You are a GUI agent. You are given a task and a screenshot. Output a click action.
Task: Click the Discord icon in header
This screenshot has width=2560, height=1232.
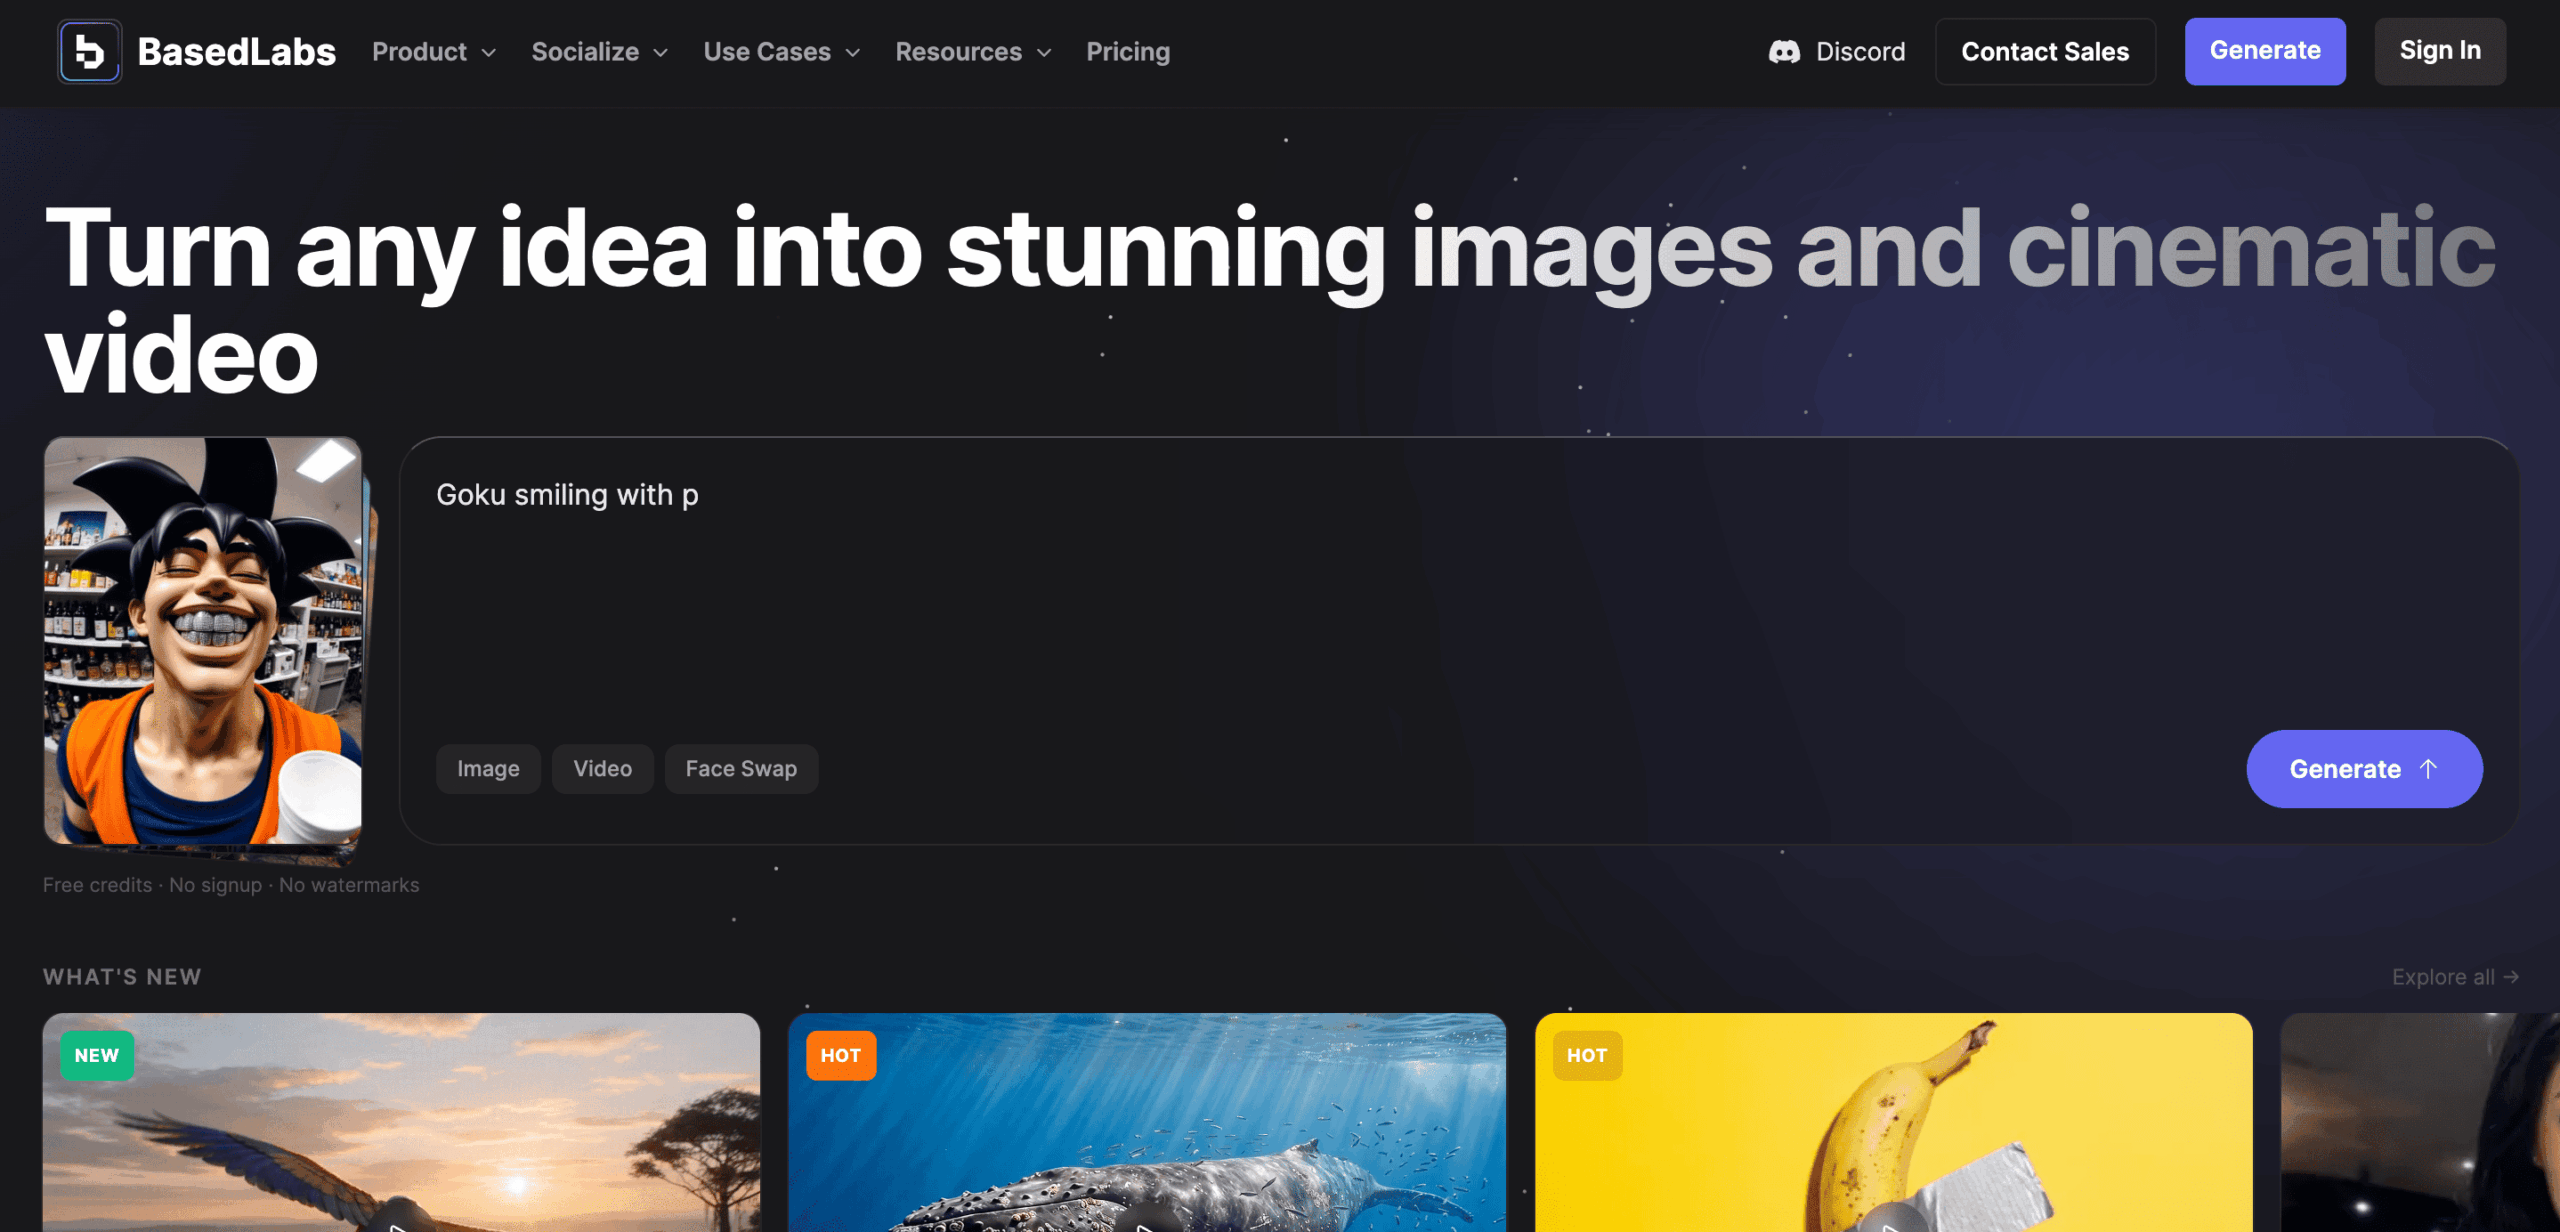pyautogui.click(x=1784, y=52)
